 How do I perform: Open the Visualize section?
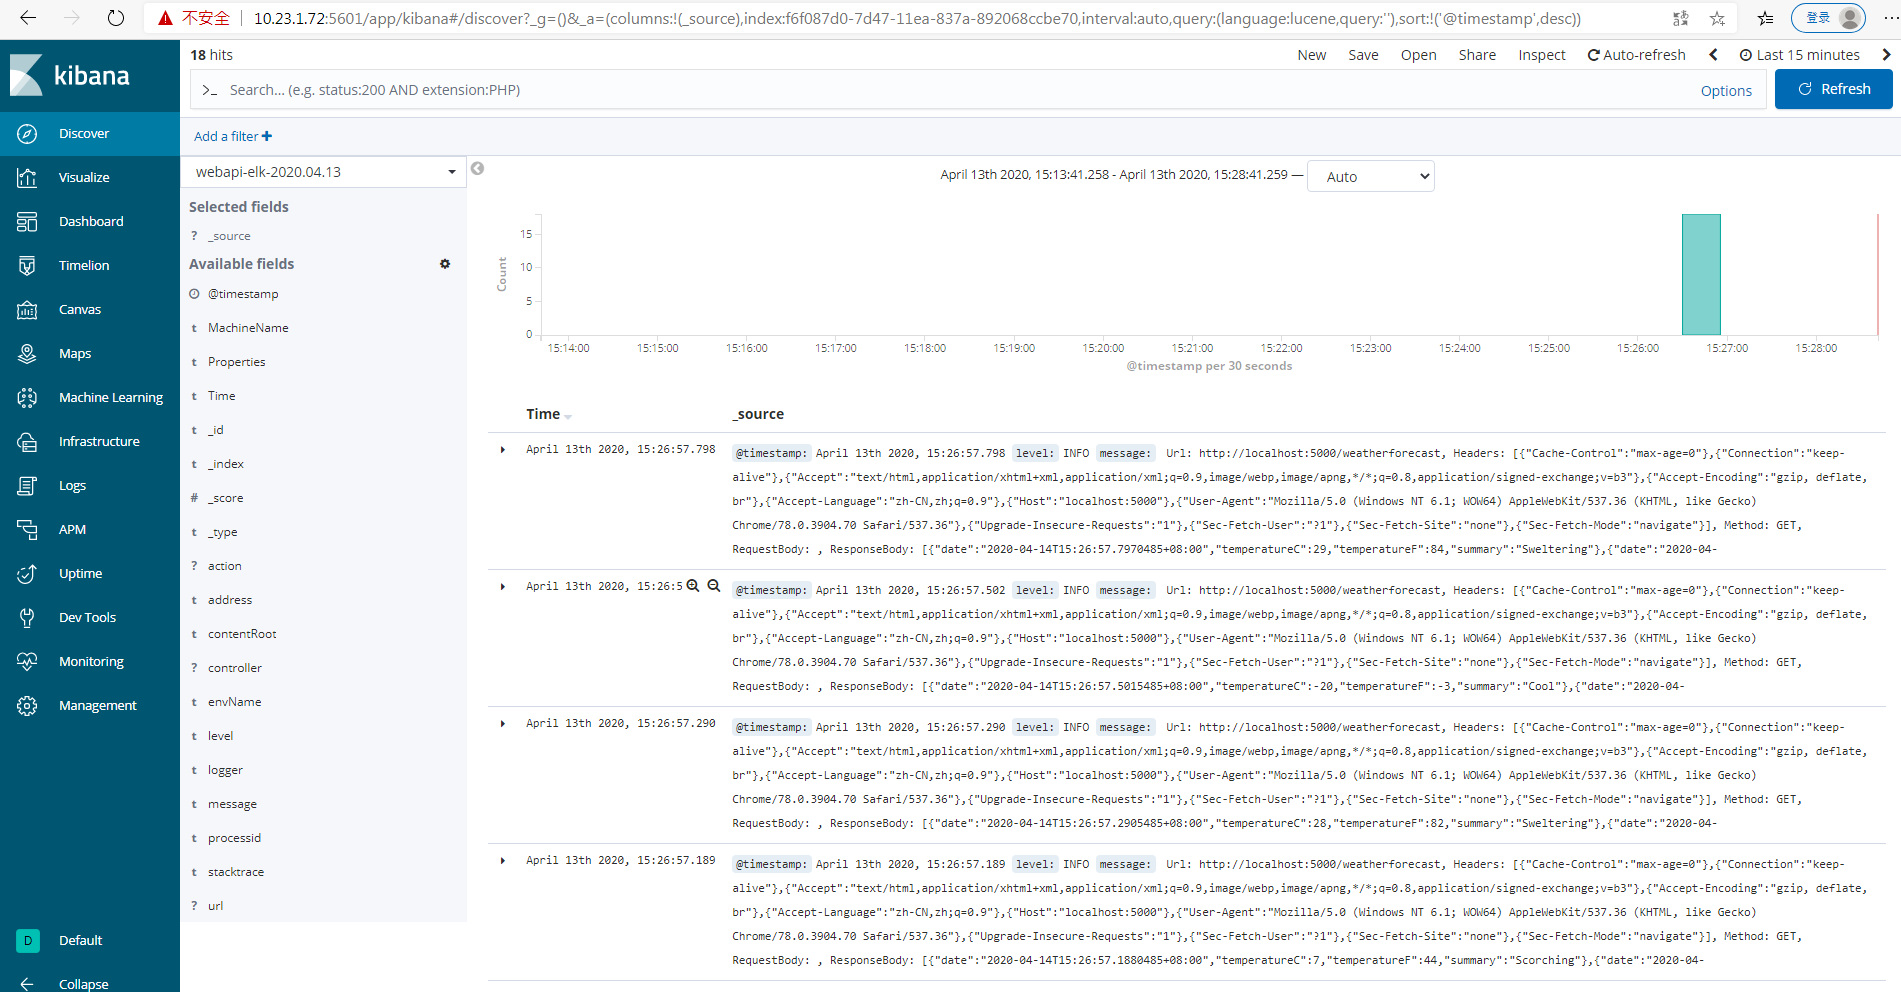tap(84, 177)
